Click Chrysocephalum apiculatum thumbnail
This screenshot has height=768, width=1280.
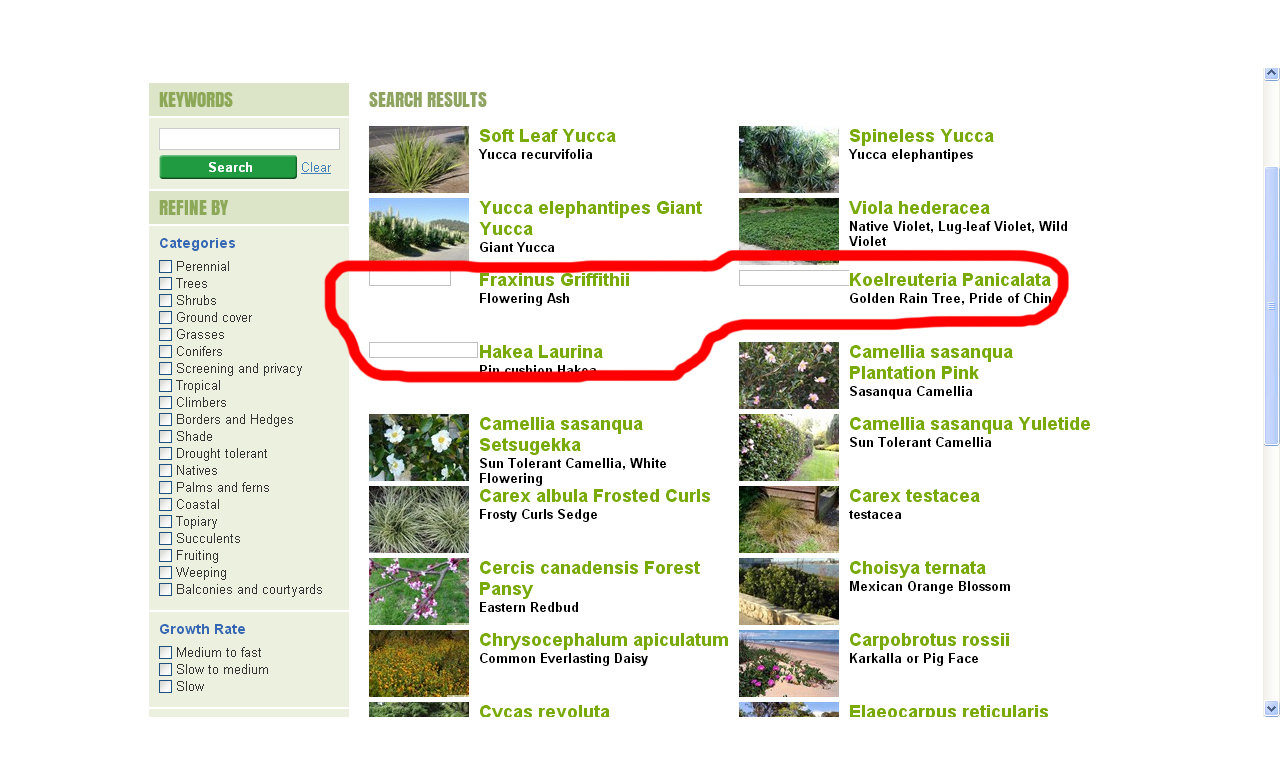point(419,663)
